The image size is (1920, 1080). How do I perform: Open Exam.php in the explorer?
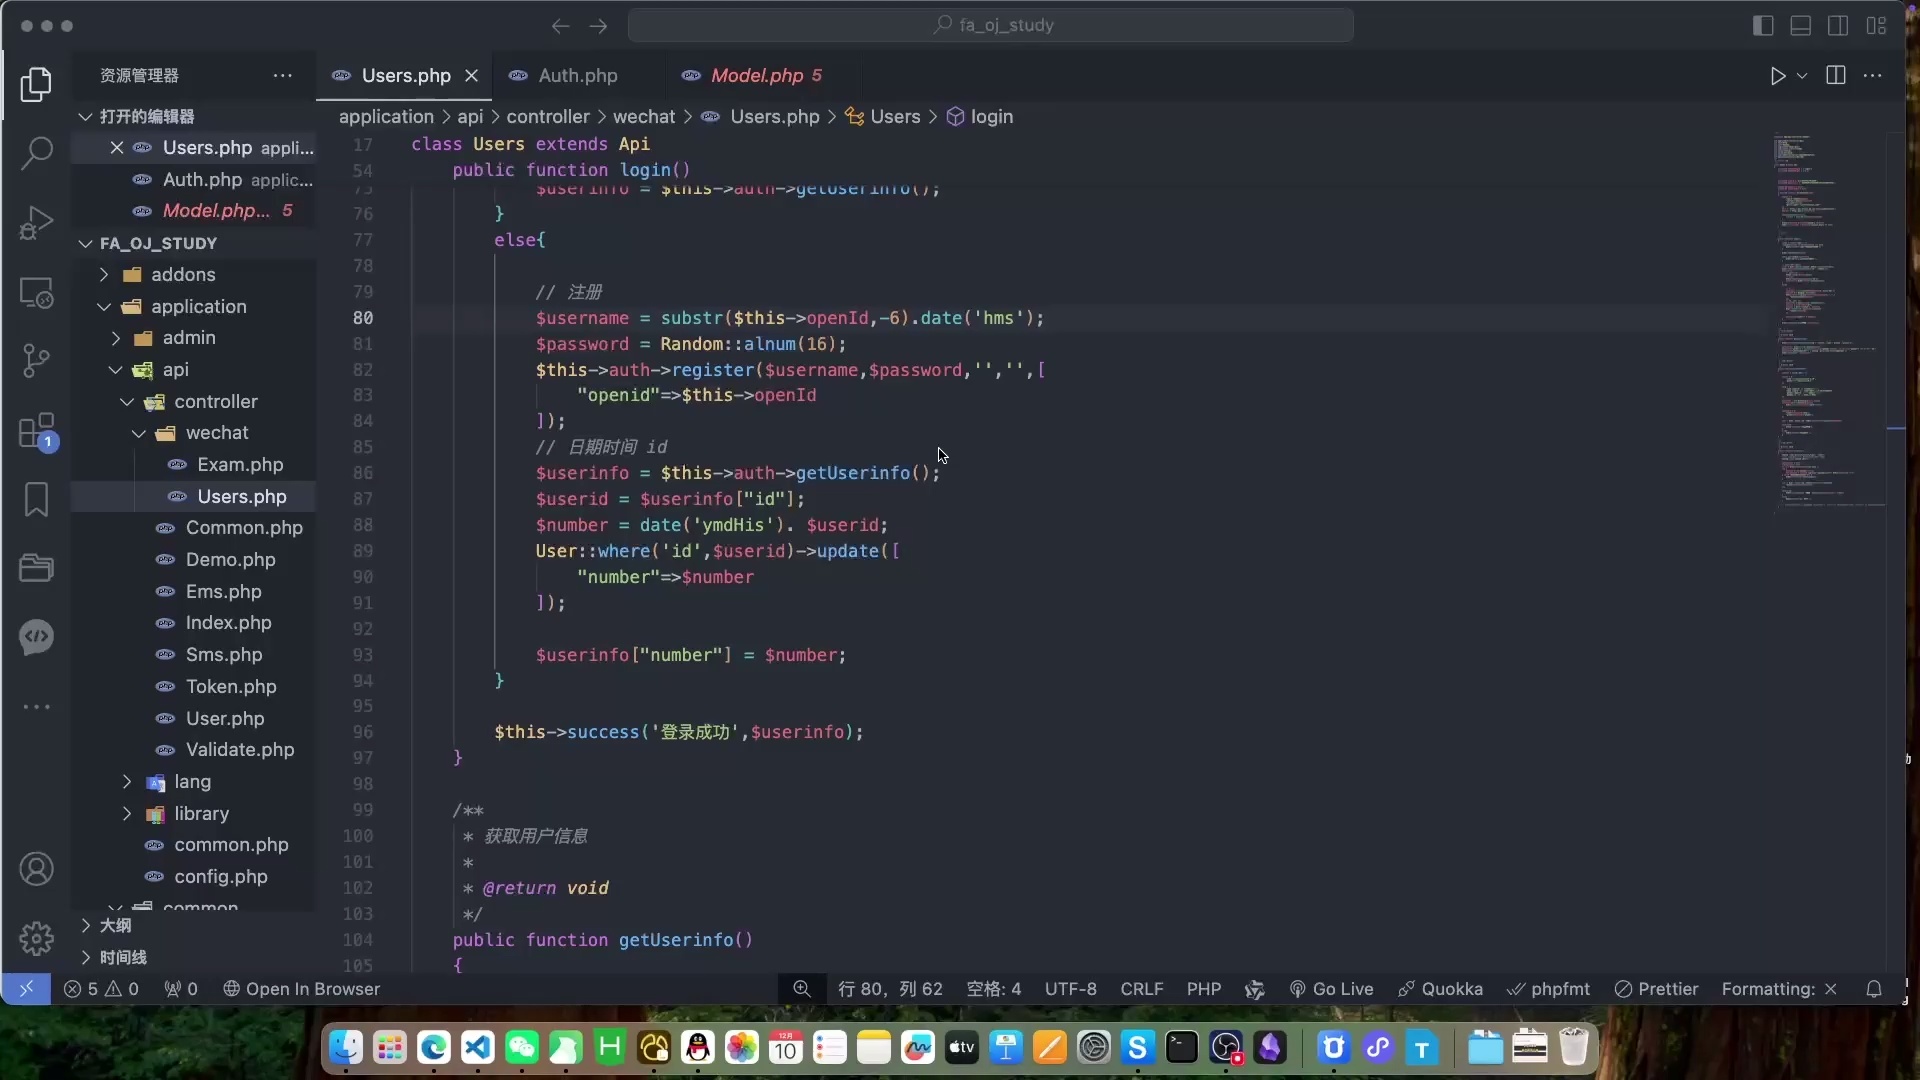tap(240, 465)
